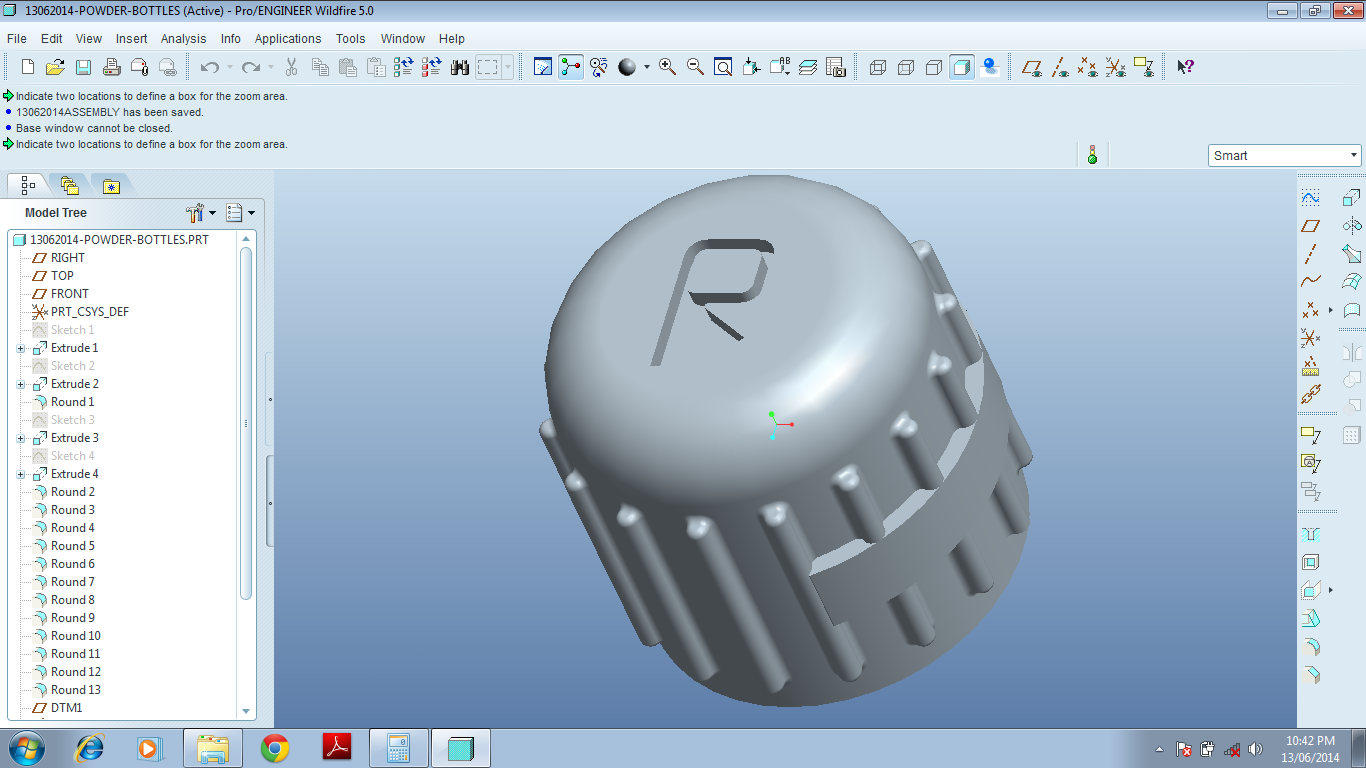Image resolution: width=1366 pixels, height=768 pixels.
Task: Open model tree Show dropdown
Action: (240, 213)
